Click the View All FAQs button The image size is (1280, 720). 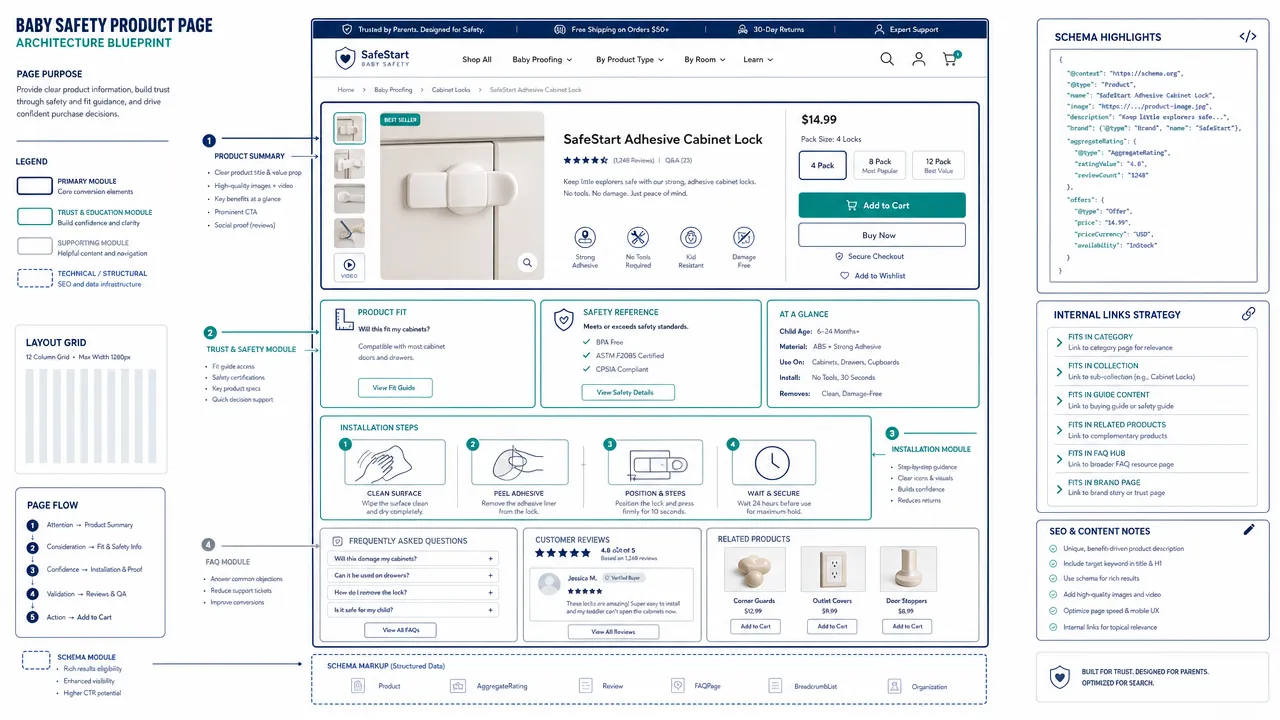coord(399,630)
